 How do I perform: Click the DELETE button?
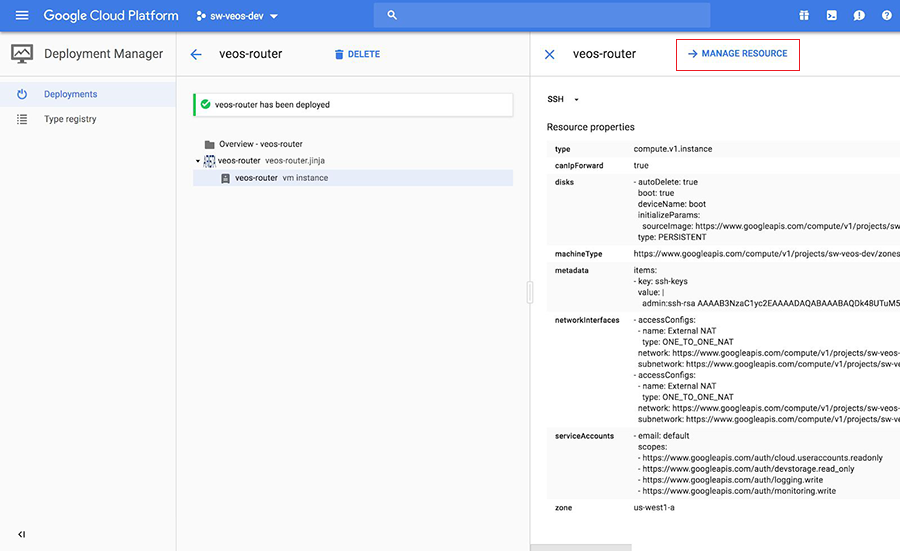(357, 54)
